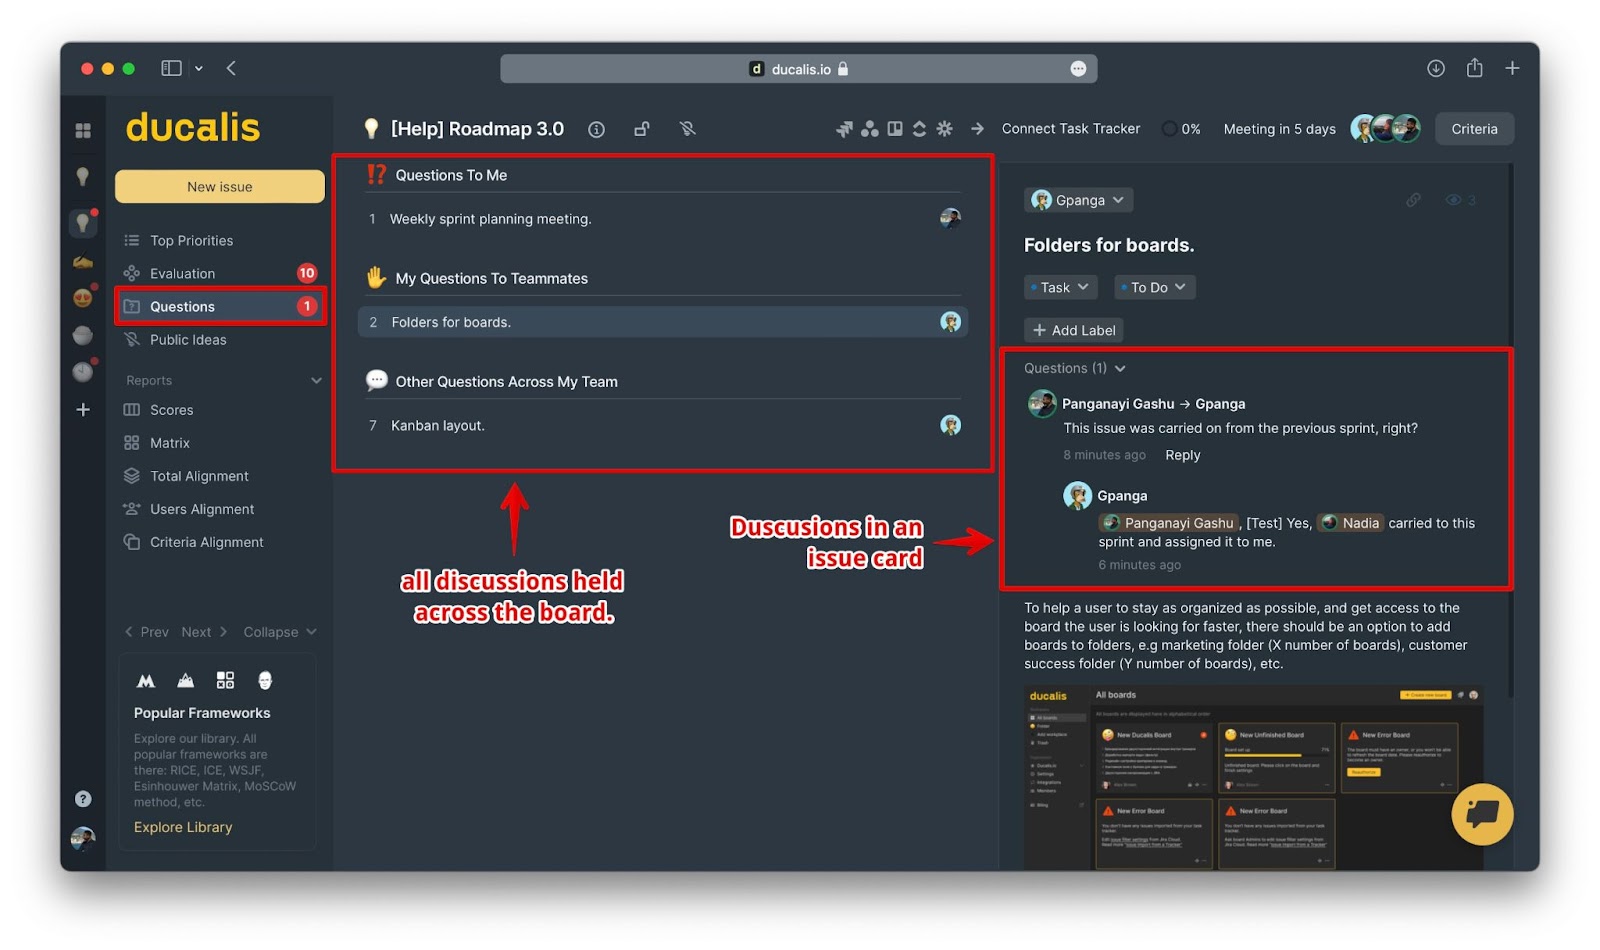
Task: Toggle the public ideas crossed bulb icon in header
Action: pos(687,129)
